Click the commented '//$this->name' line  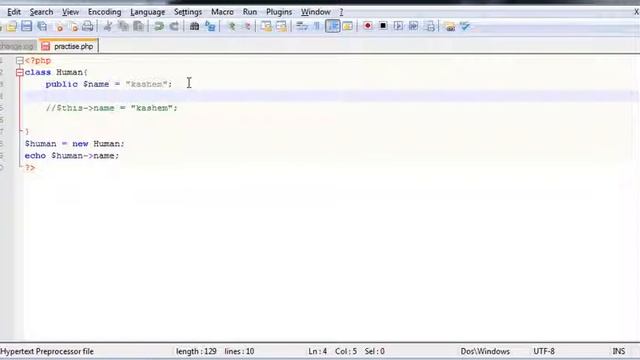pyautogui.click(x=111, y=108)
